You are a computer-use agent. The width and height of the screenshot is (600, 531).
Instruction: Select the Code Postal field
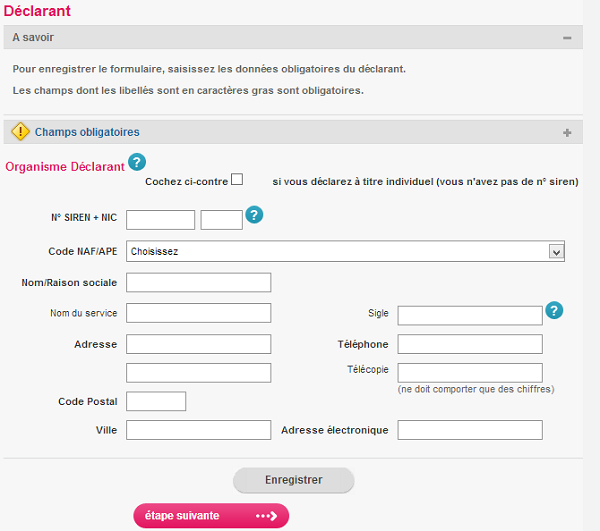tap(156, 401)
